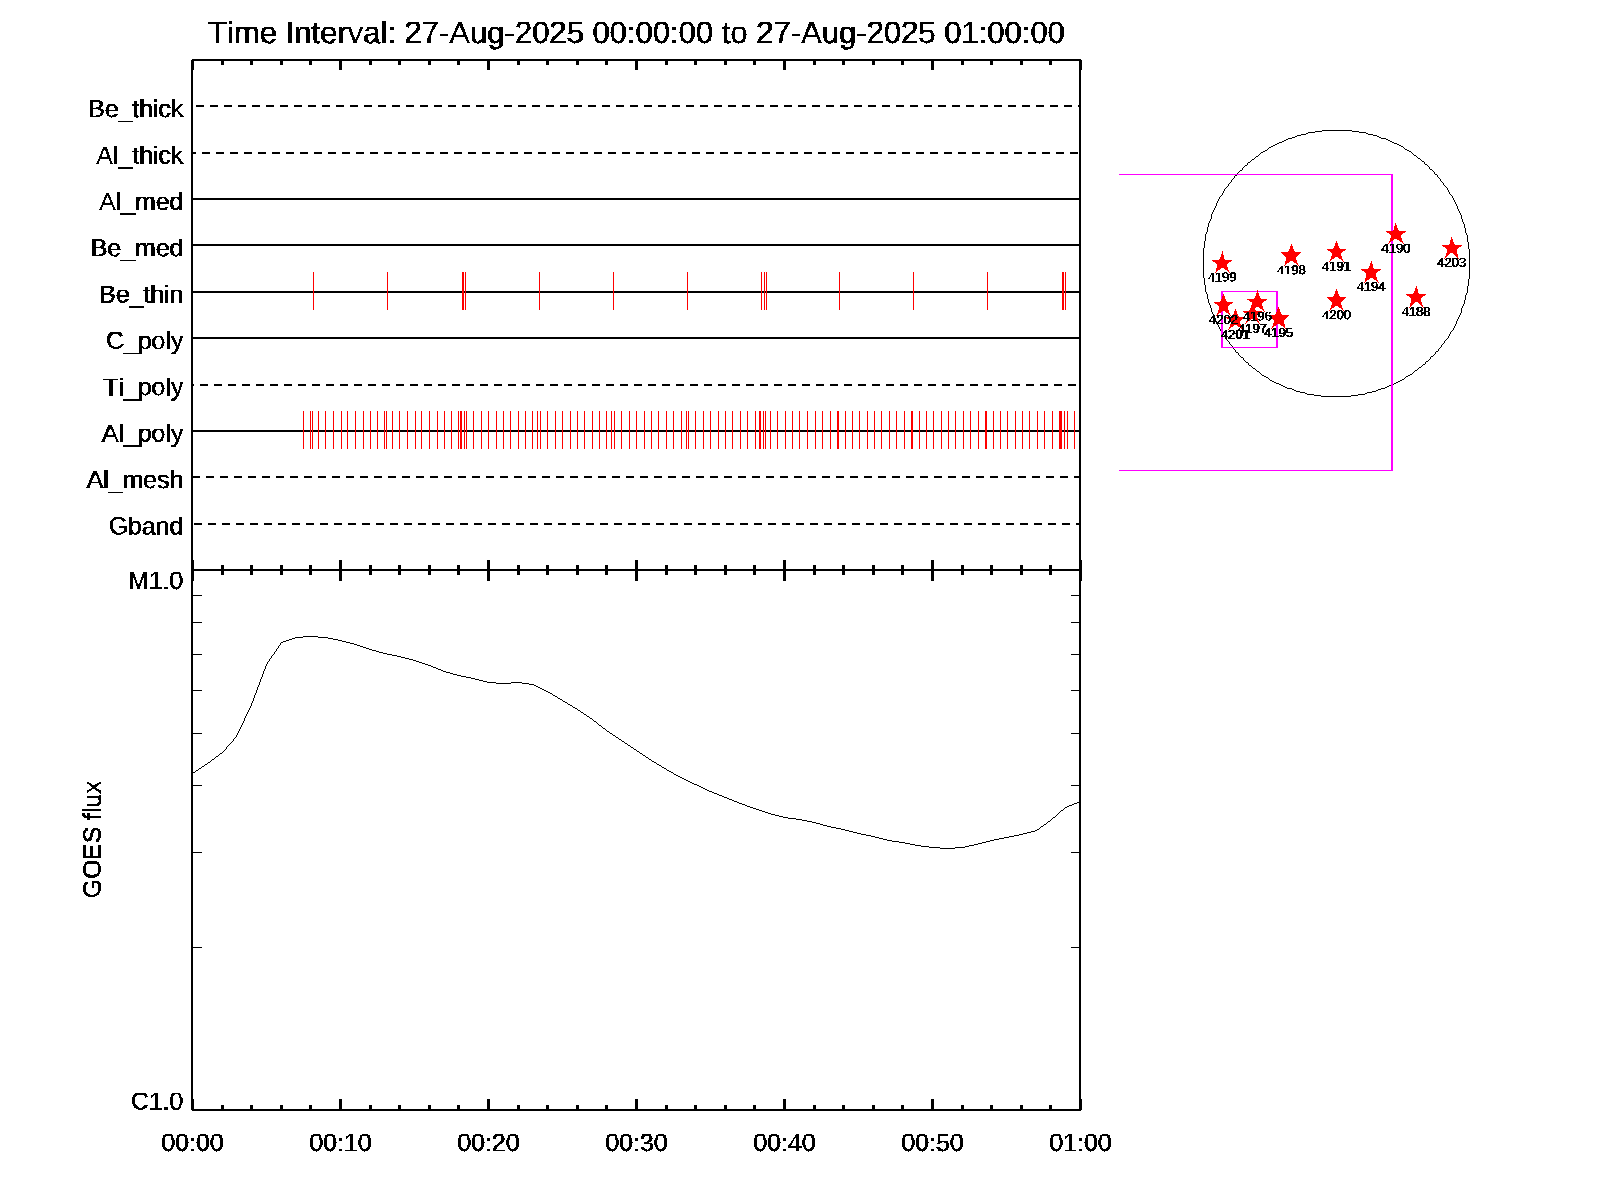Click the red star for region 4198
1600x1200 pixels.
1291,255
